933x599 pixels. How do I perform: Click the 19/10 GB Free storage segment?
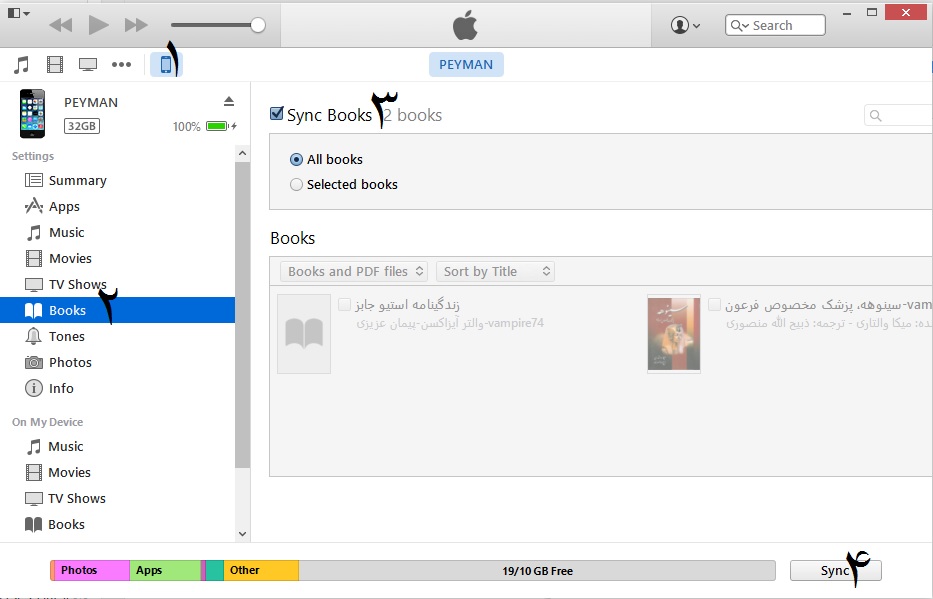pyautogui.click(x=537, y=570)
